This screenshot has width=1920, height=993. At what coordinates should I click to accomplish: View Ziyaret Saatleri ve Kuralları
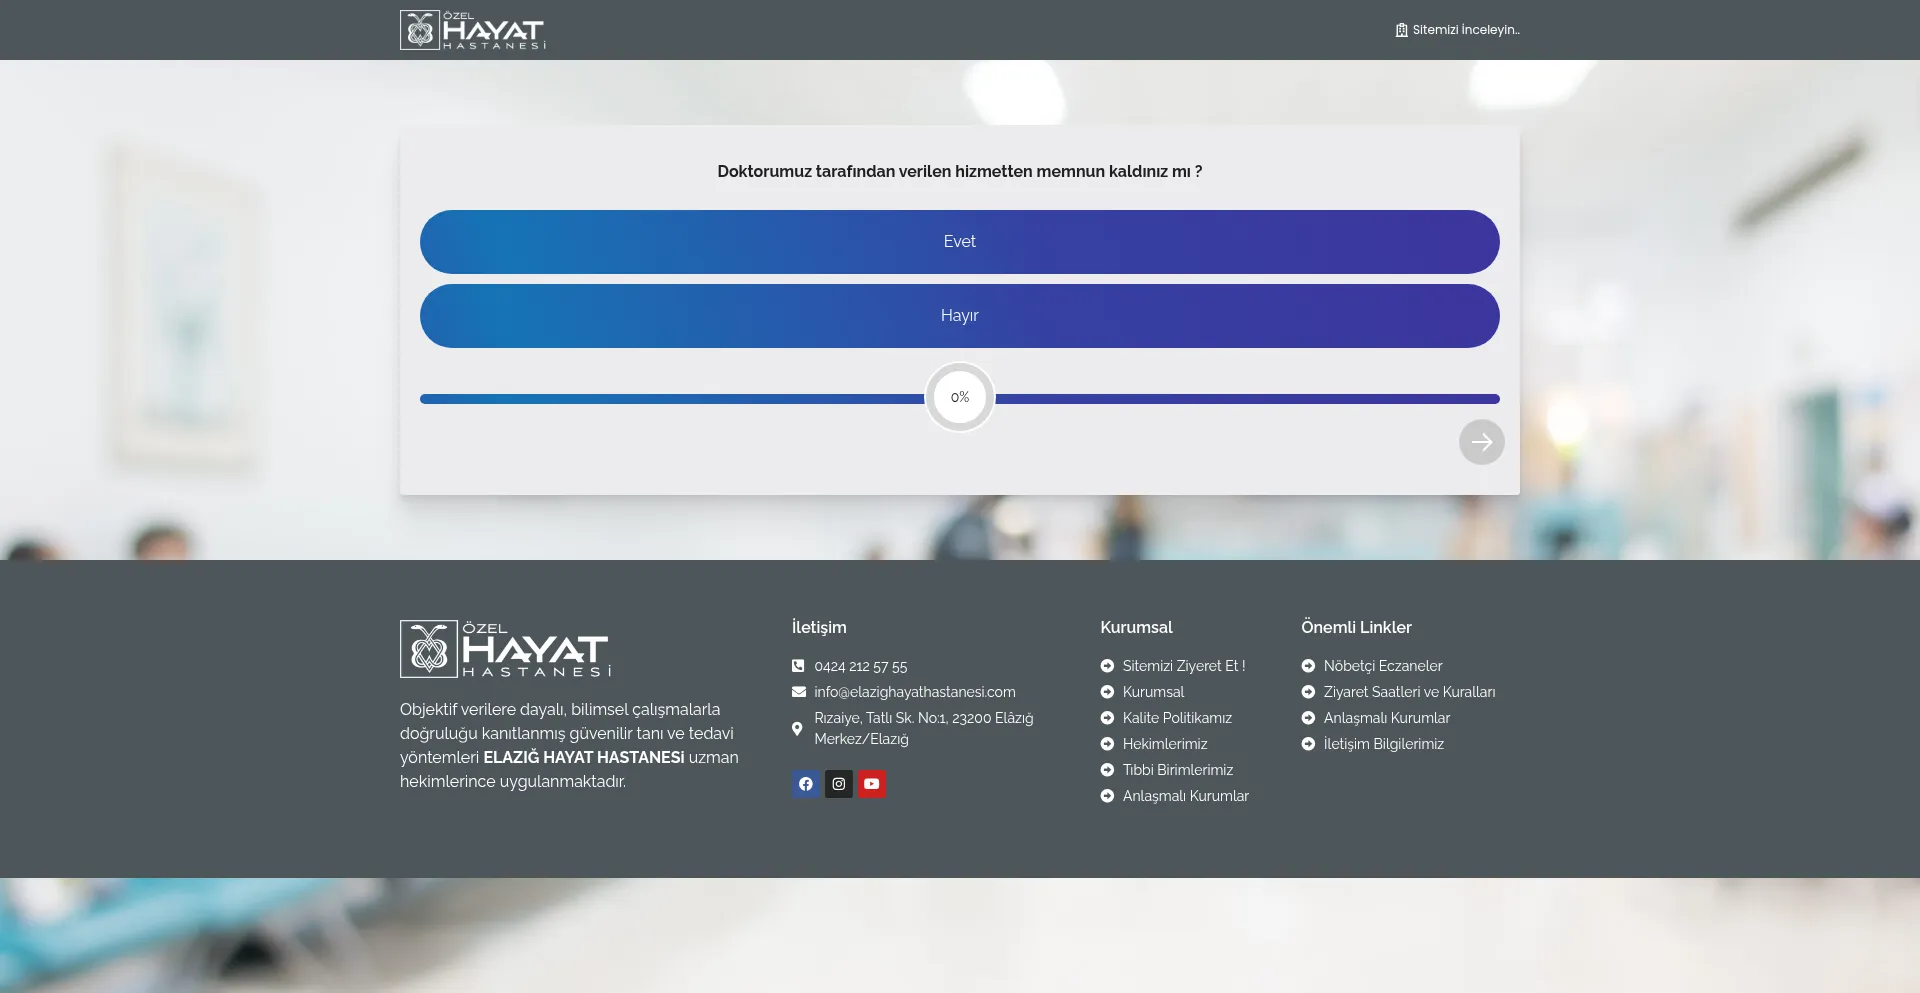(1408, 692)
